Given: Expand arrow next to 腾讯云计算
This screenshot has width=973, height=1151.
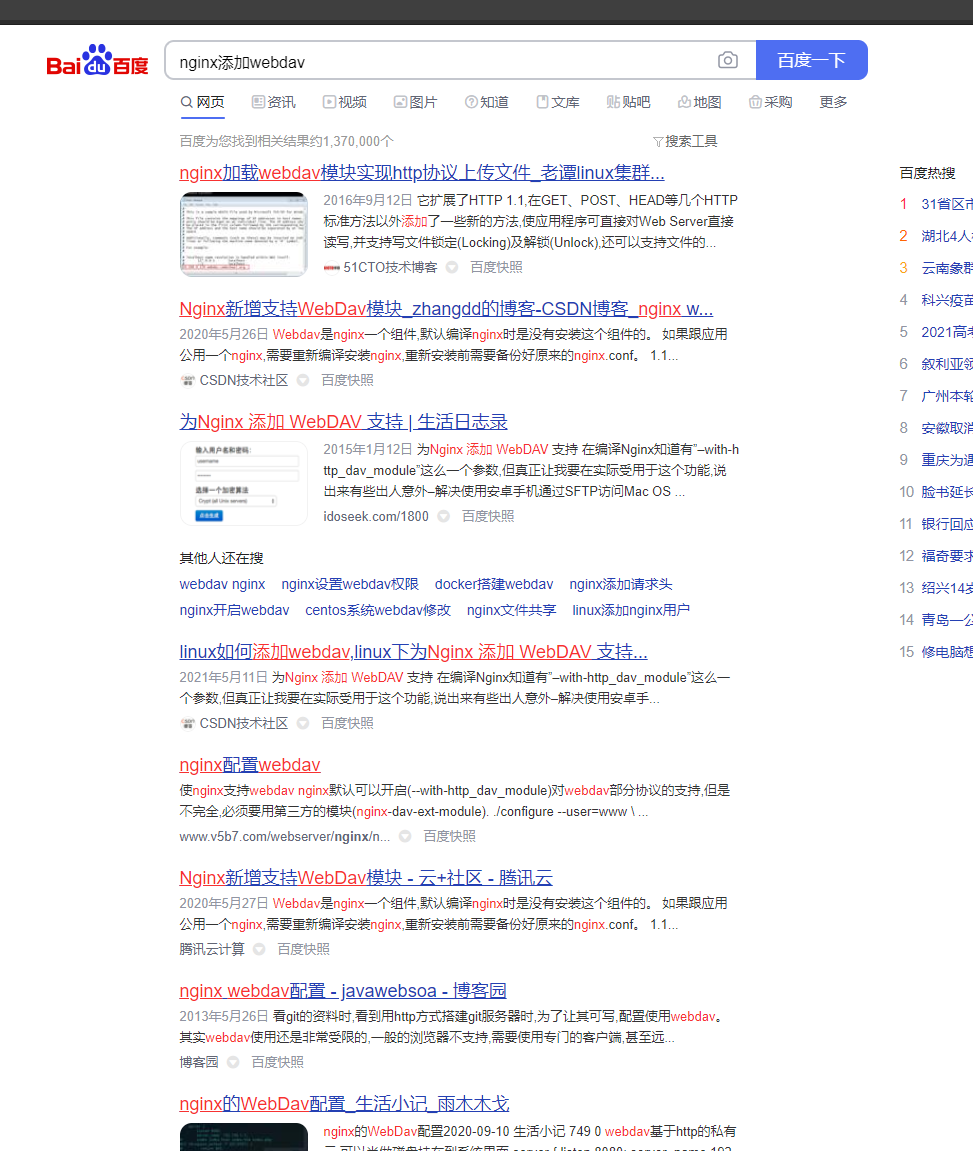Looking at the screenshot, I should (259, 949).
